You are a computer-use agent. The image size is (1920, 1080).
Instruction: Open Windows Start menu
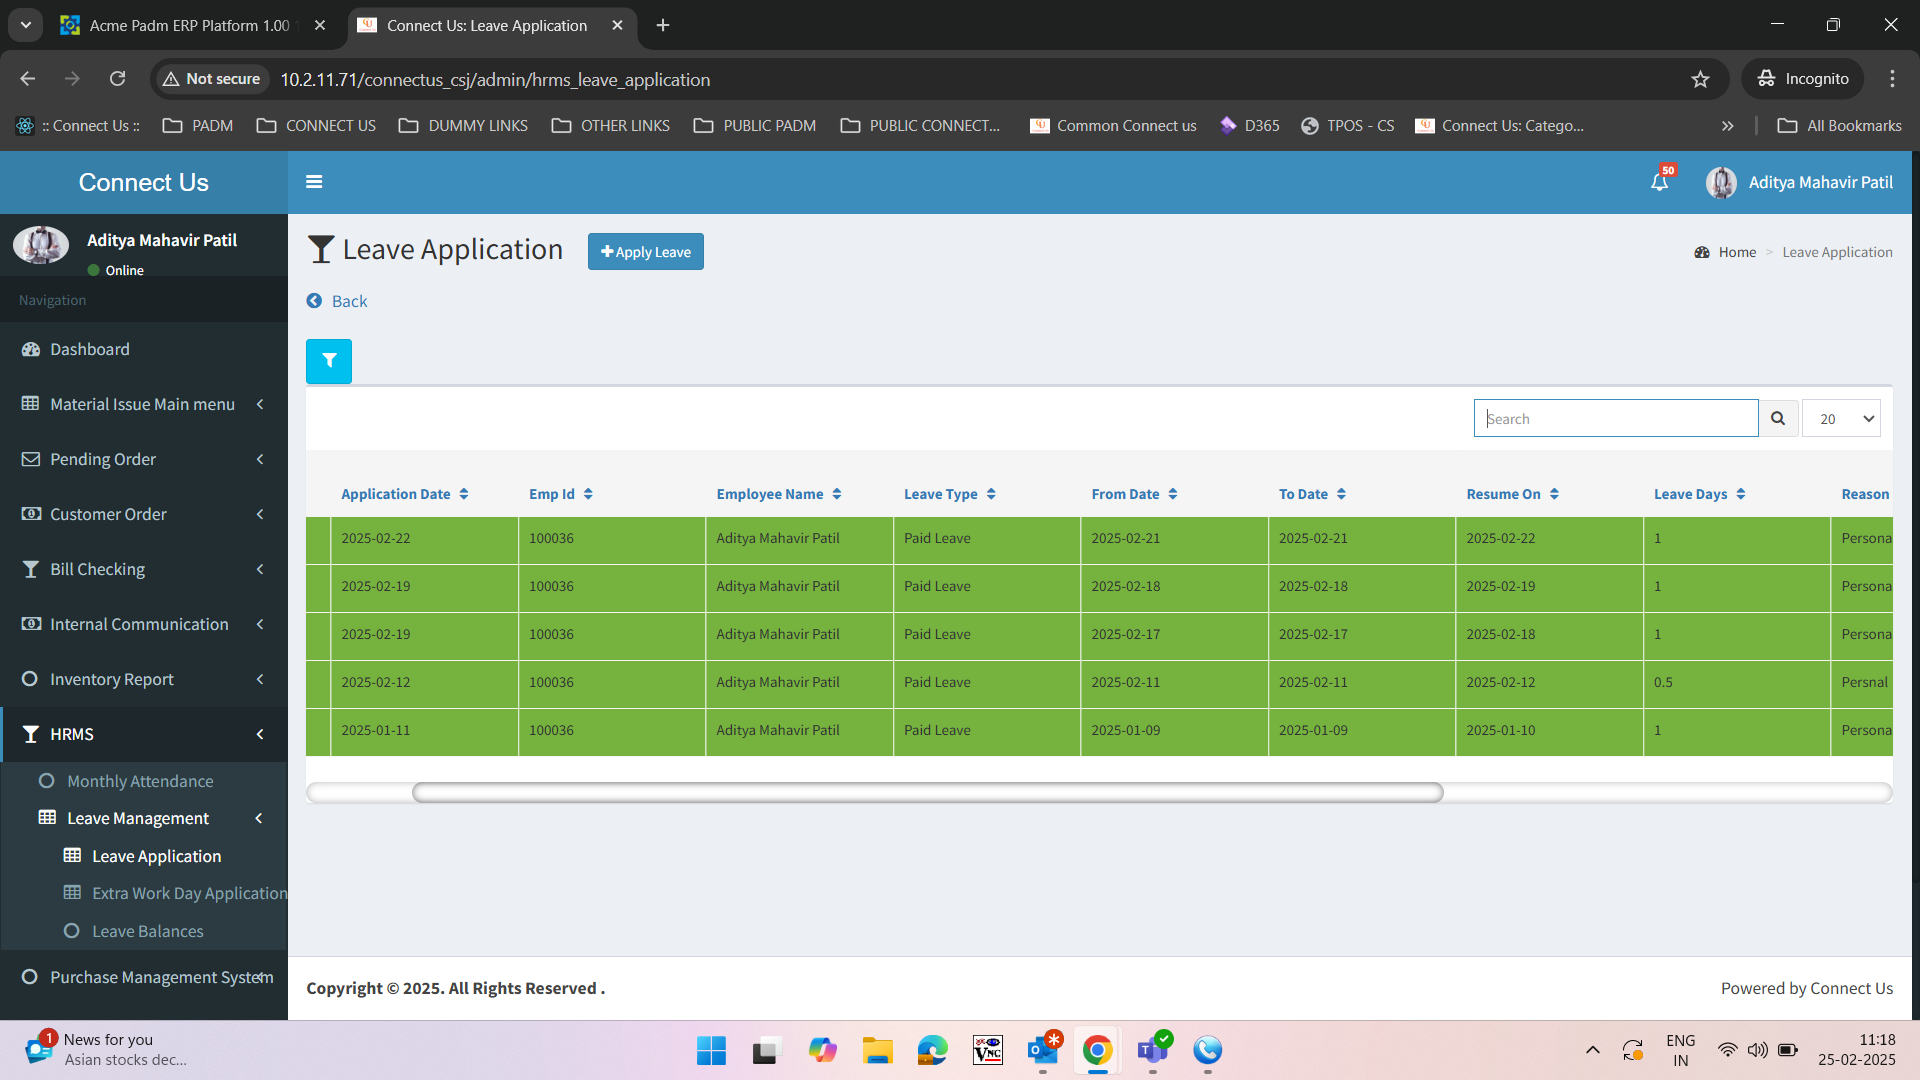(x=711, y=1050)
